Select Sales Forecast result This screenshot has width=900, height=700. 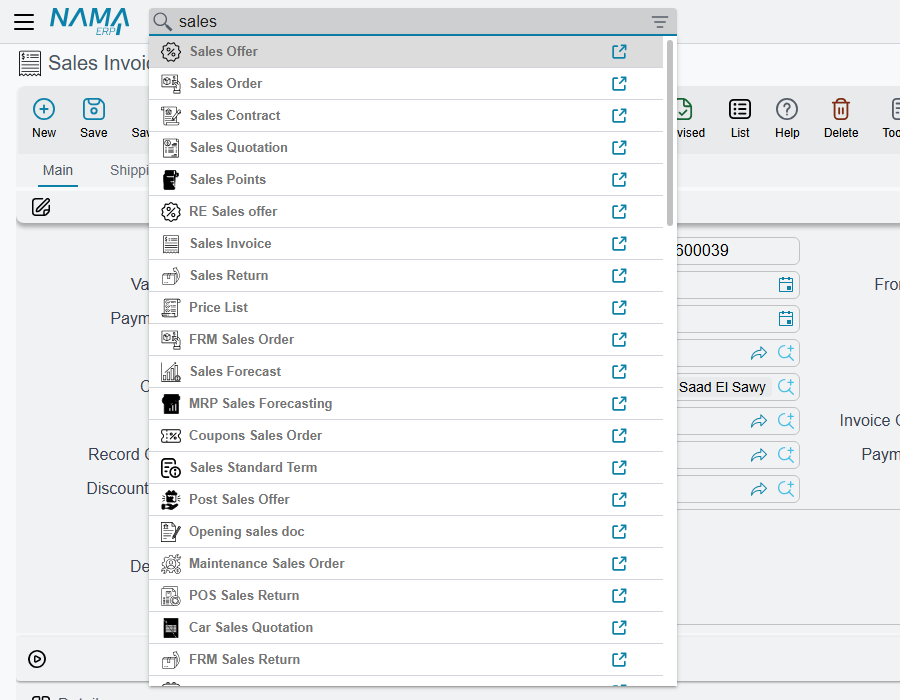point(406,372)
